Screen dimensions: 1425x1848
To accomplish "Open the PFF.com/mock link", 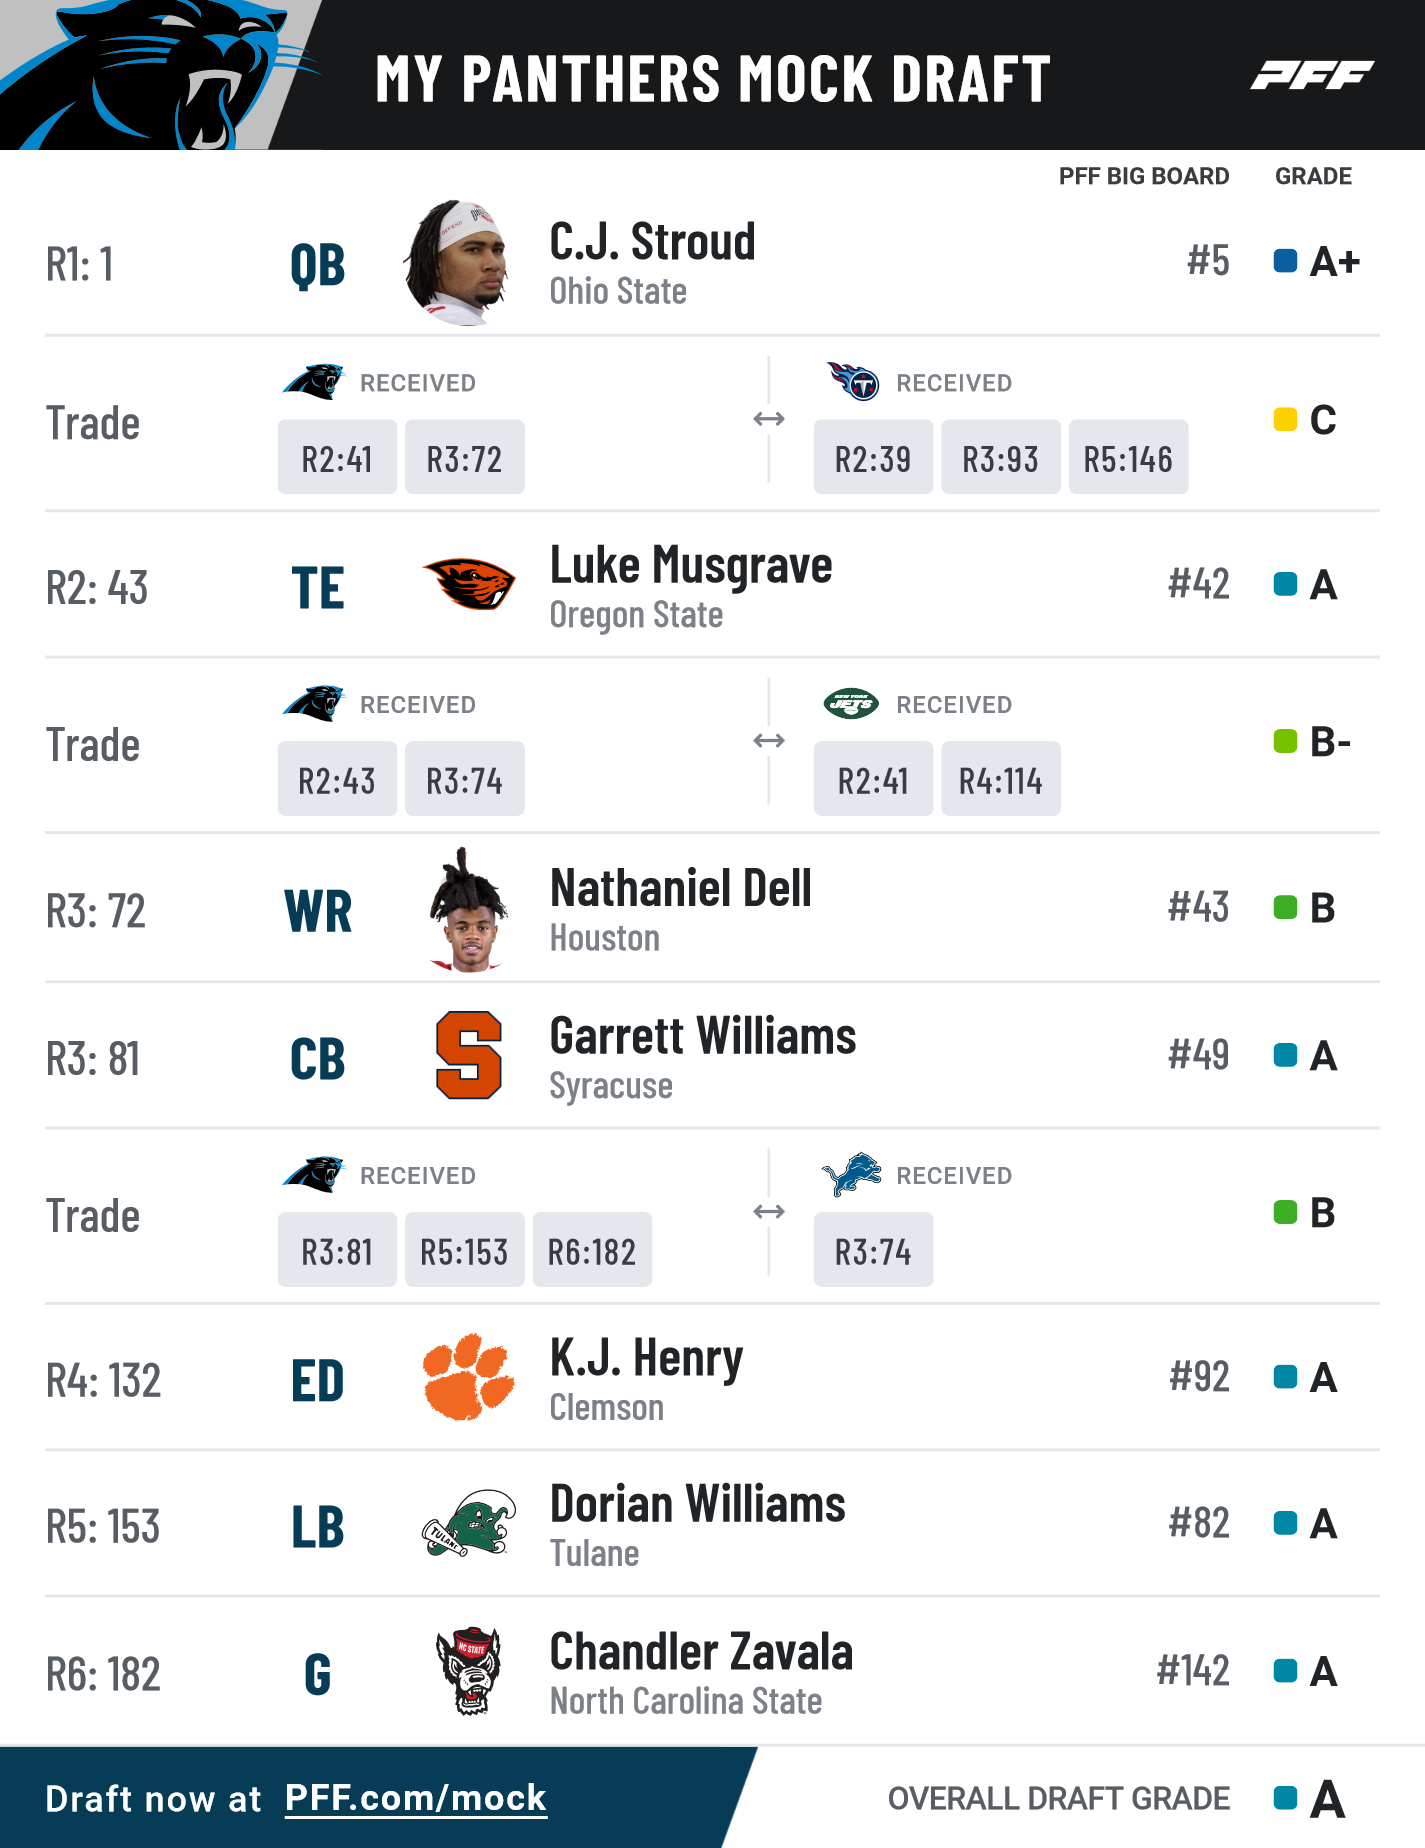I will pos(415,1798).
